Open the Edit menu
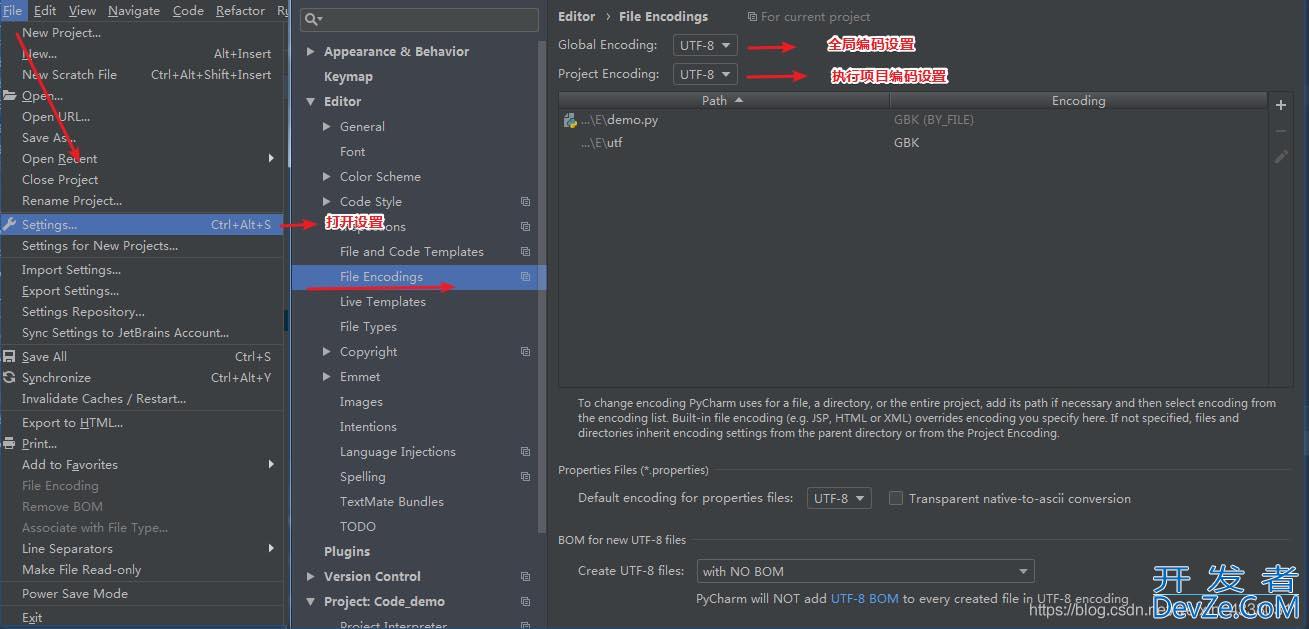This screenshot has height=629, width=1309. [45, 10]
